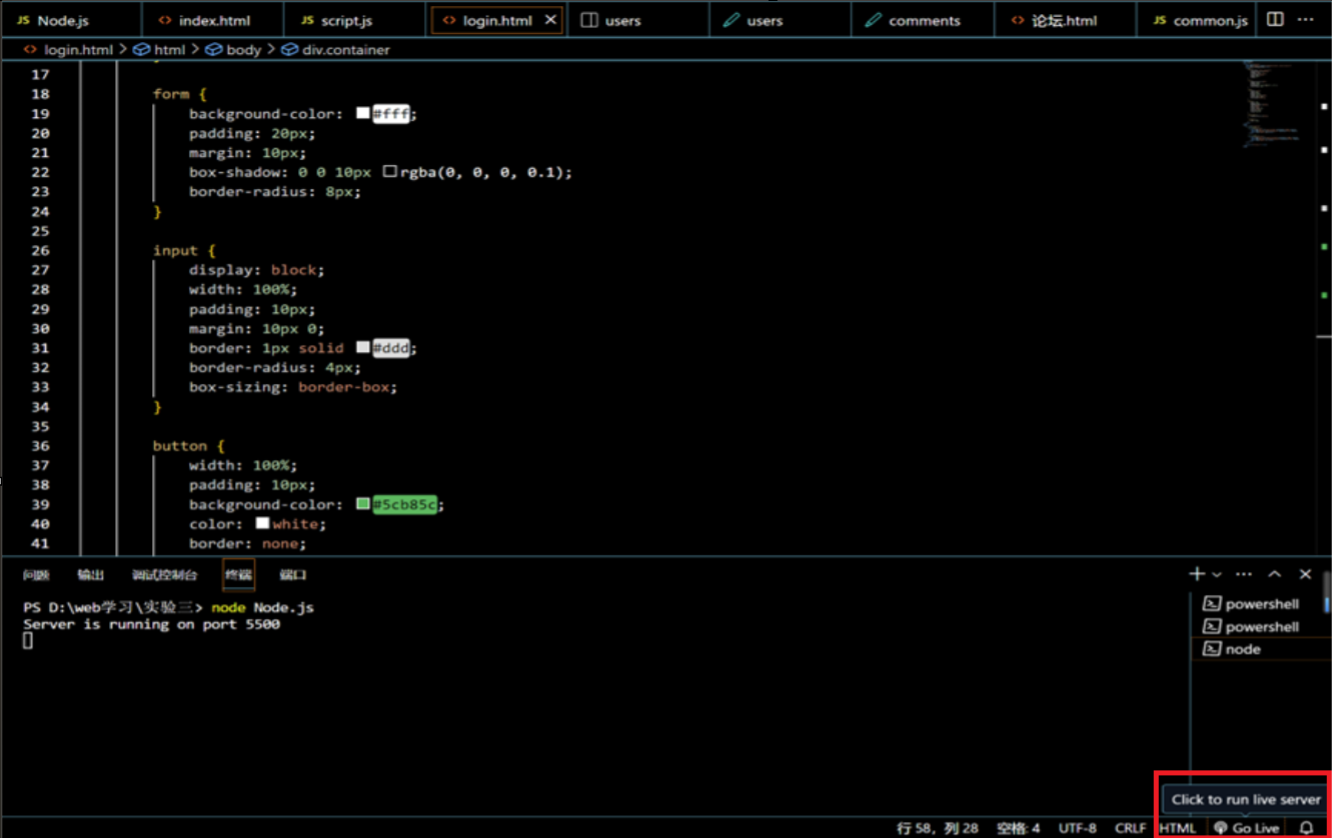Click the UTF-8 encoding indicator

(1077, 828)
